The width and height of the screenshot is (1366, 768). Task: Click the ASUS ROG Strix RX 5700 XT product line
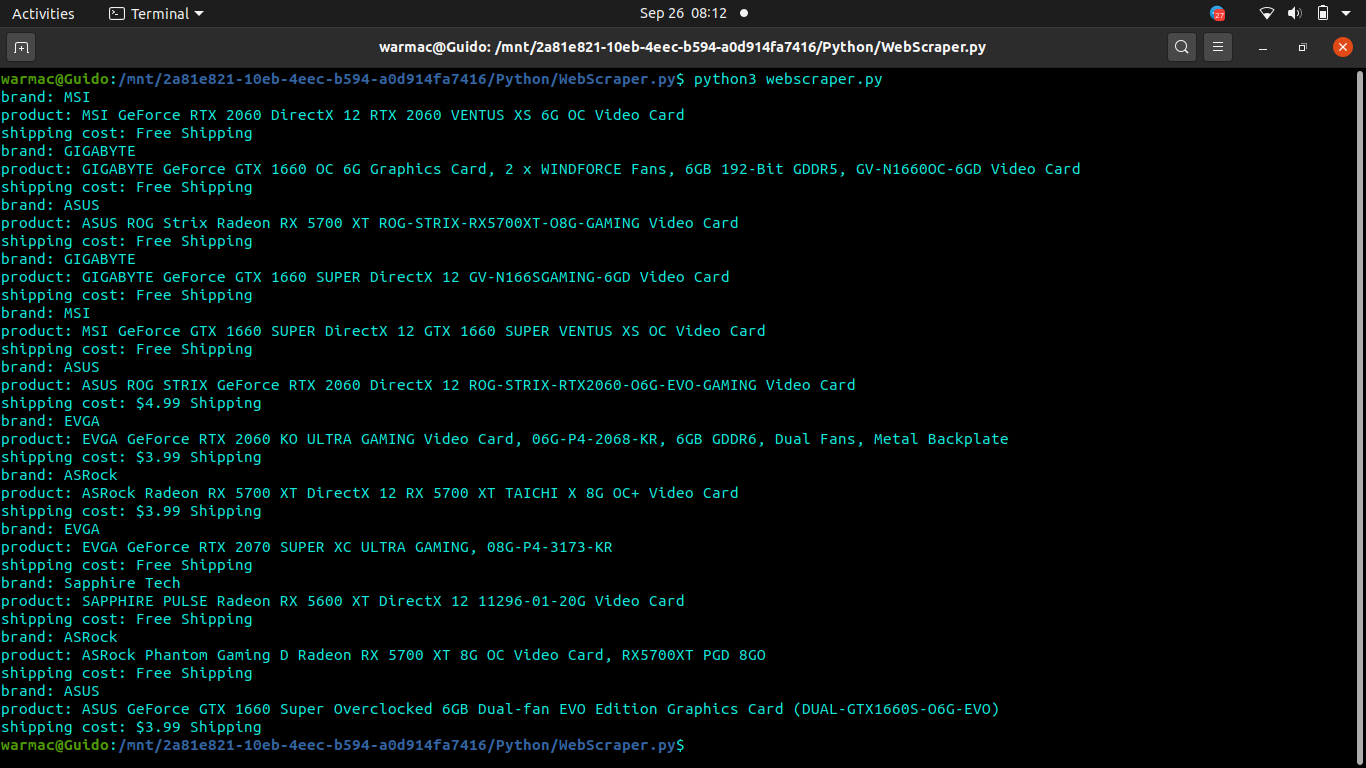click(x=370, y=223)
